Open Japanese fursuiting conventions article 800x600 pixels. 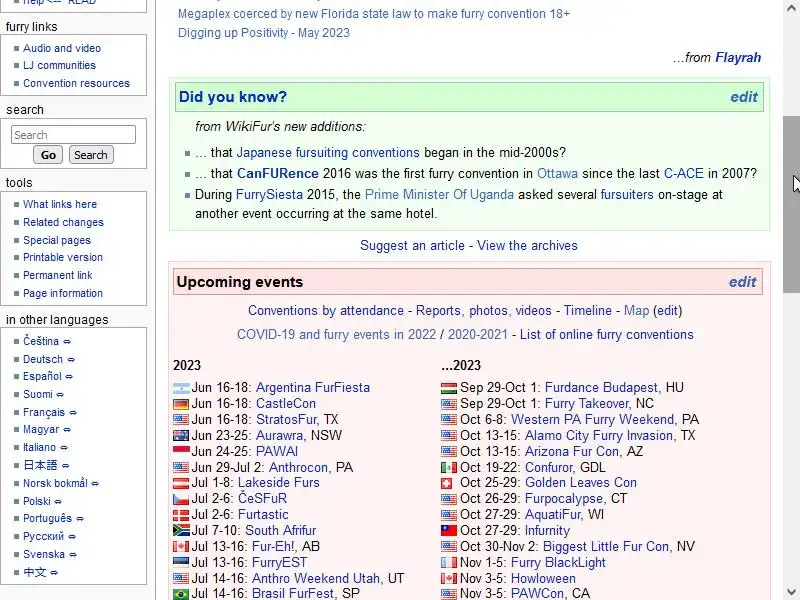tap(328, 153)
